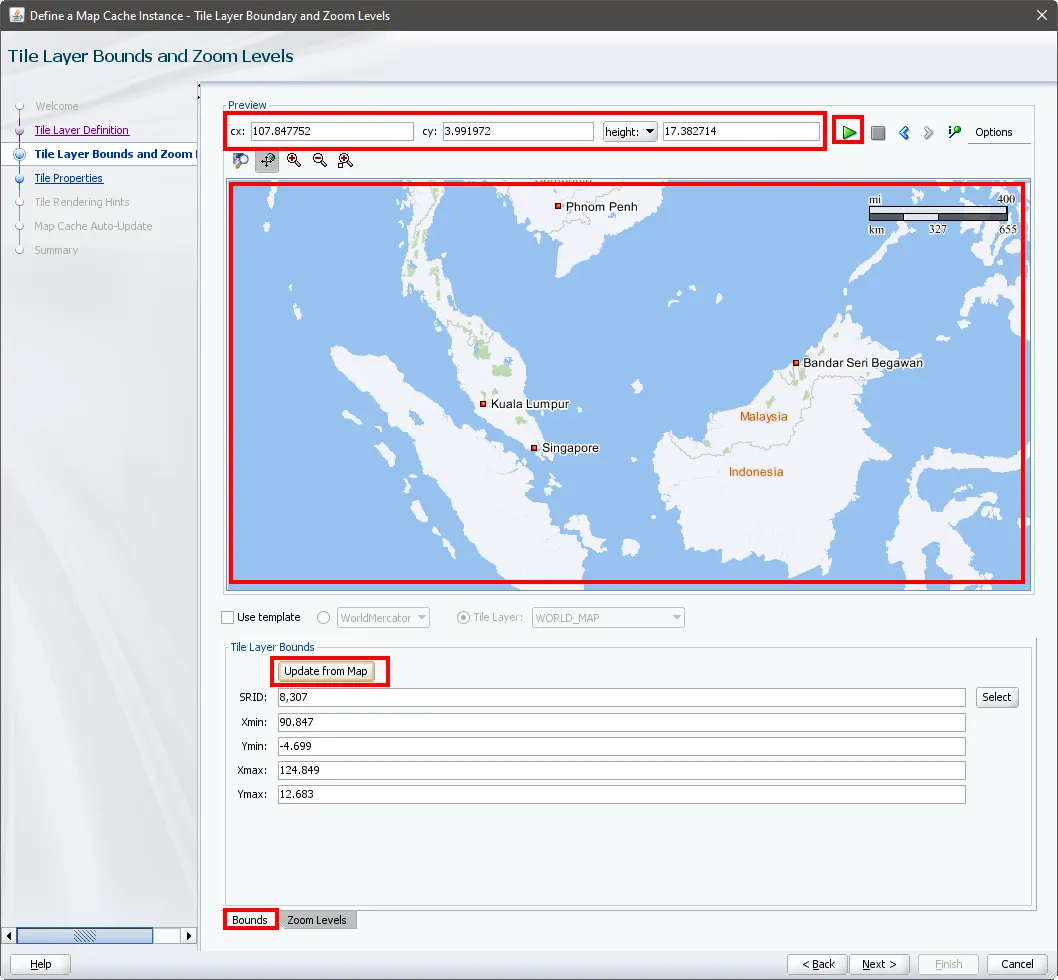Viewport: 1058px width, 980px height.
Task: Open the WORLD_MAP tile layer dropdown
Action: pyautogui.click(x=608, y=618)
